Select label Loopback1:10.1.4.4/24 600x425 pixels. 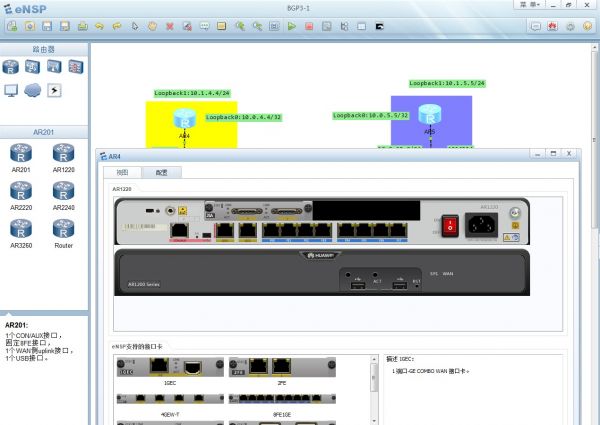click(x=192, y=93)
